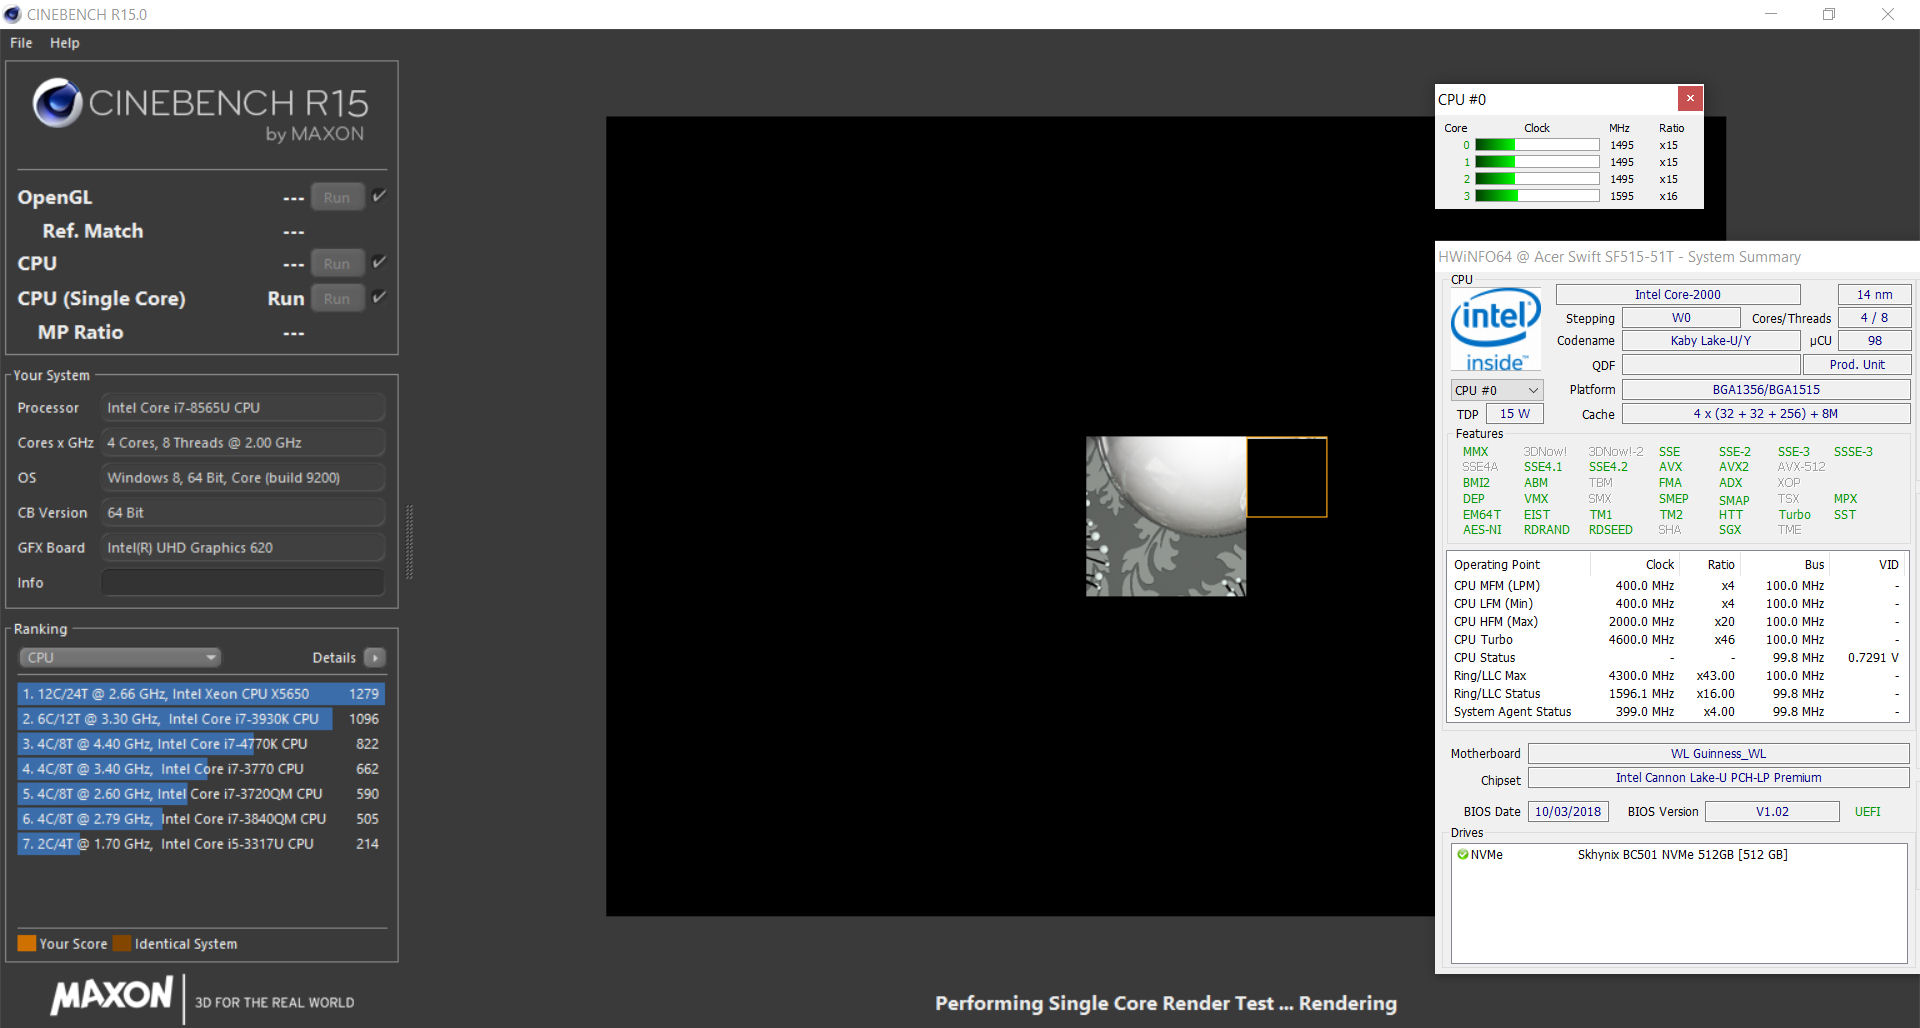
Task: Click the Cores x GHz field
Action: coord(243,443)
